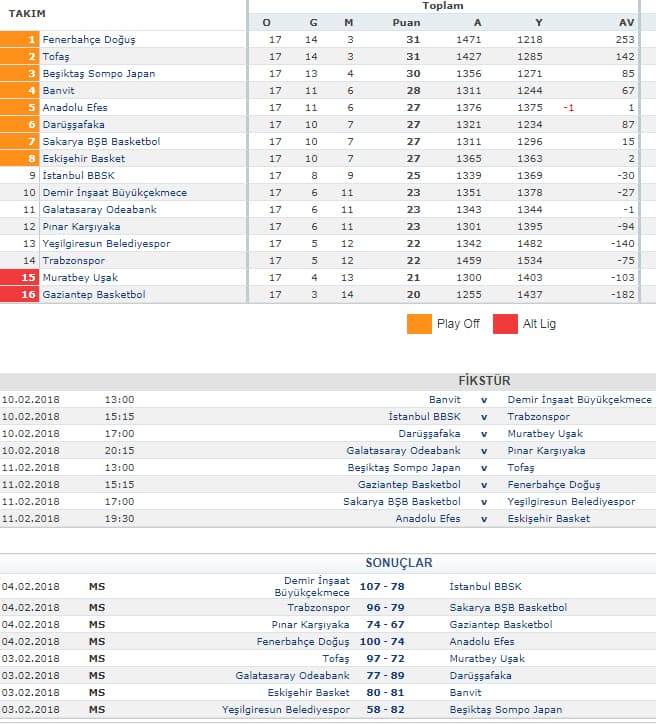Click the red rank 16 badge
Screen dimensions: 656x724
(x=20, y=295)
